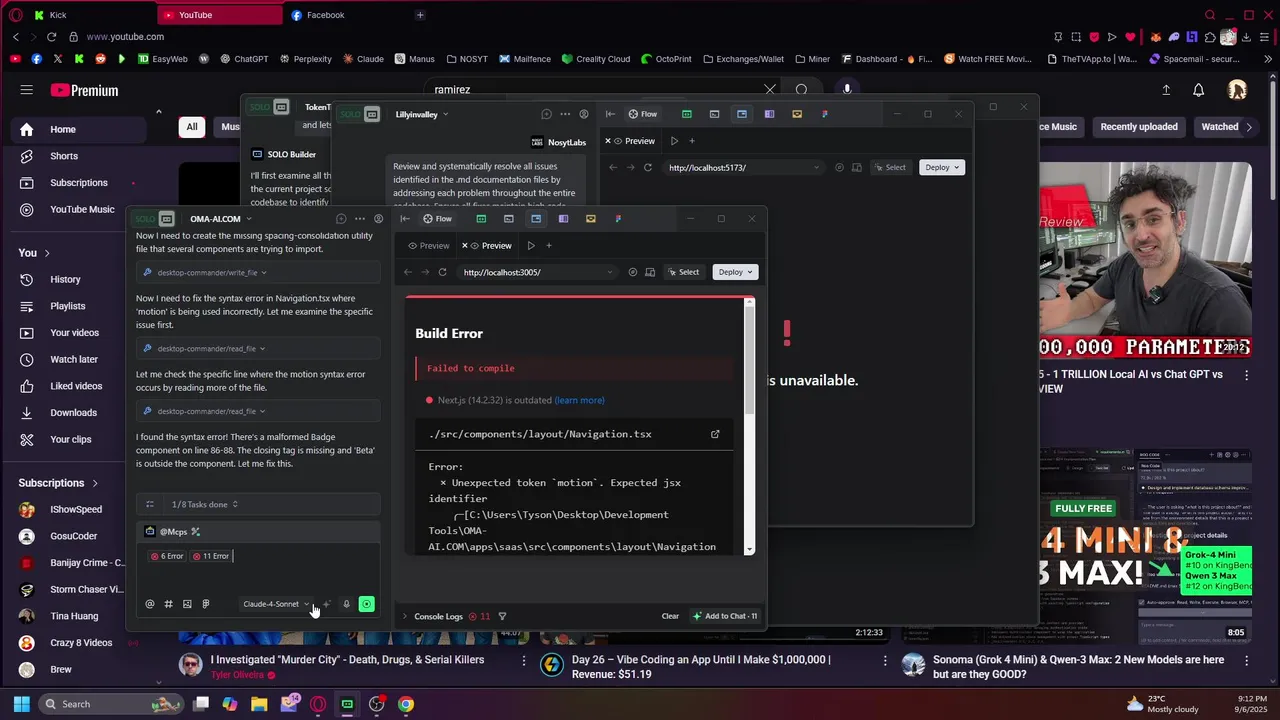Screen dimensions: 1280x720
Task: Expand the localhost:3005 URL dropdown arrow
Action: (609, 272)
